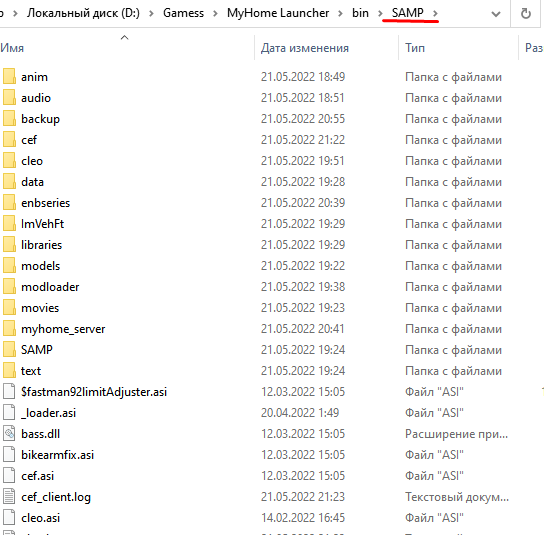Open the anim folder icon
544x545 pixels.
click(9, 76)
